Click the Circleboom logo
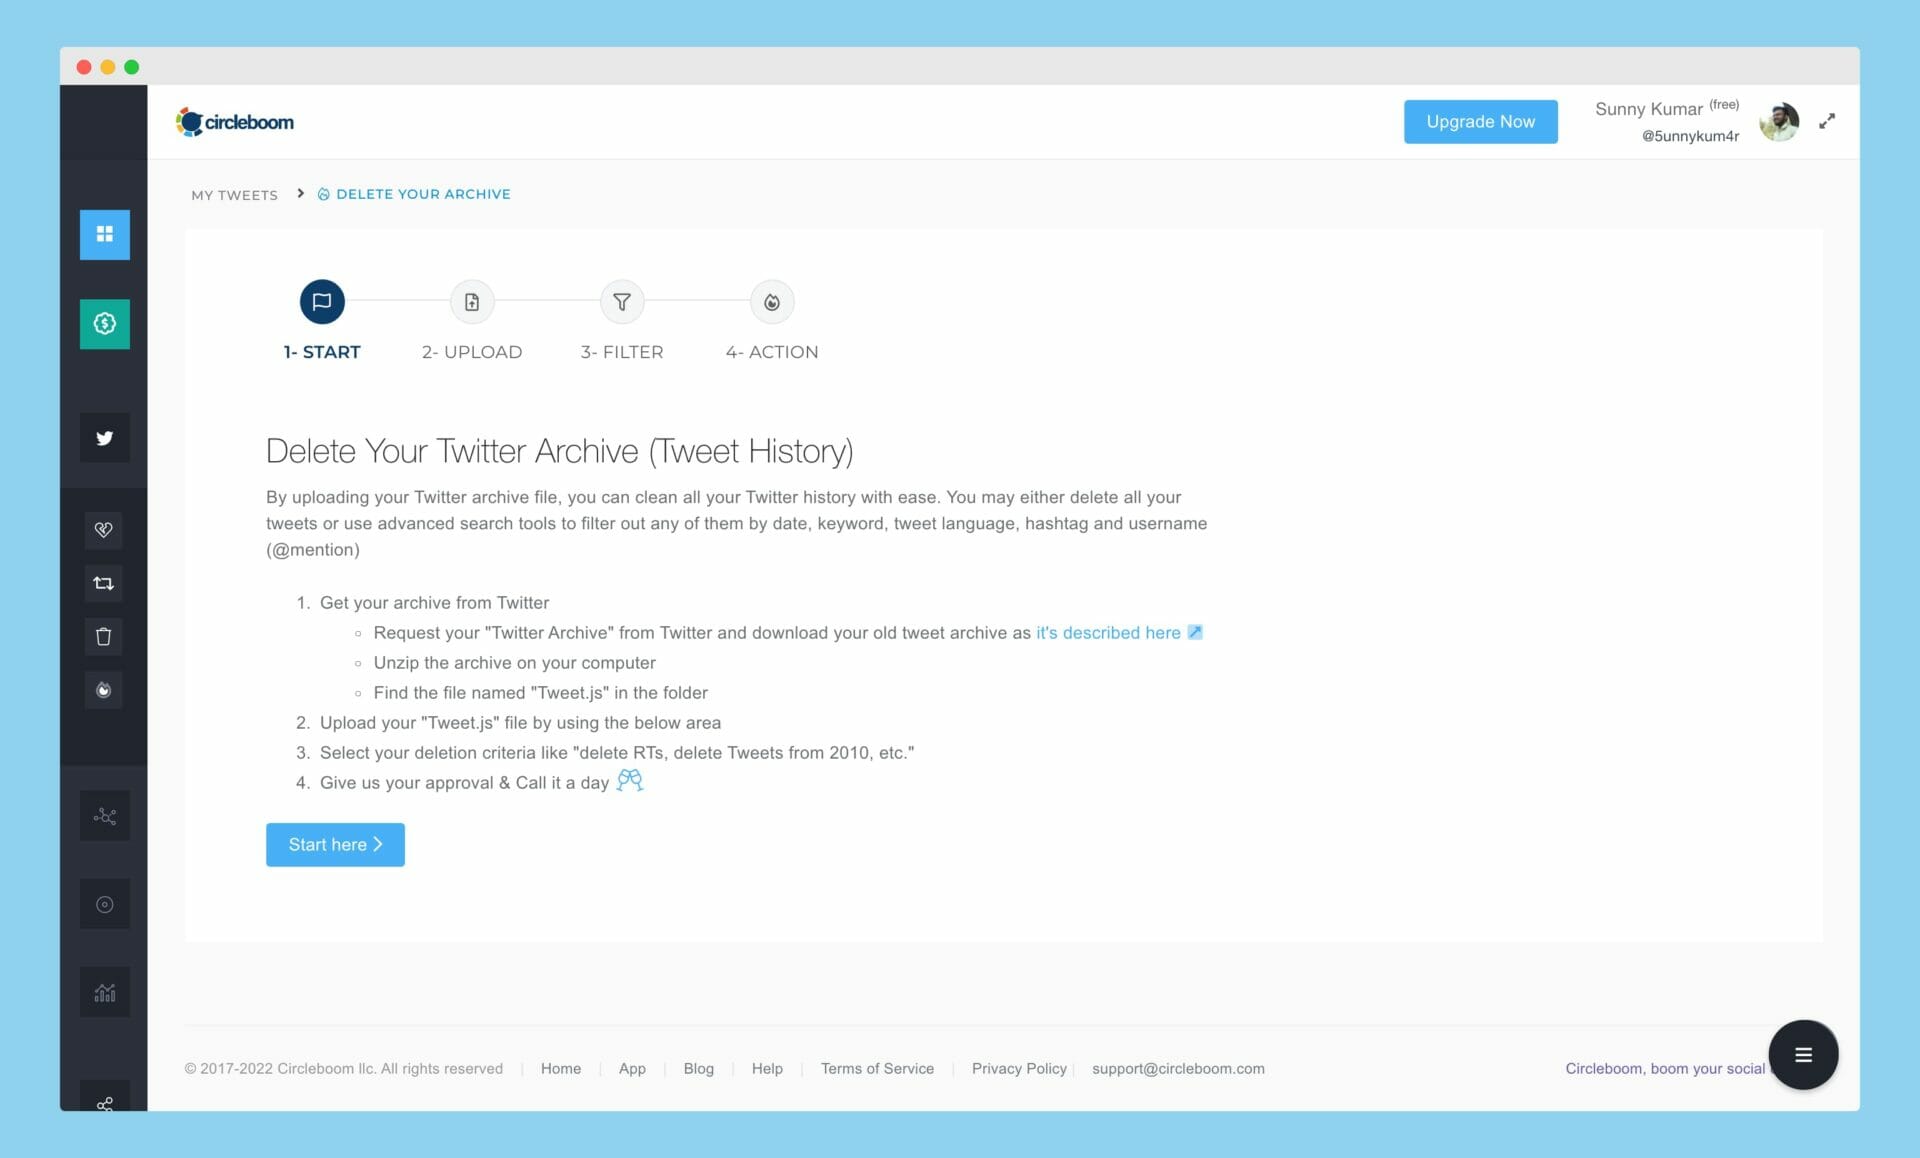Screen dimensions: 1920x1158 point(235,122)
